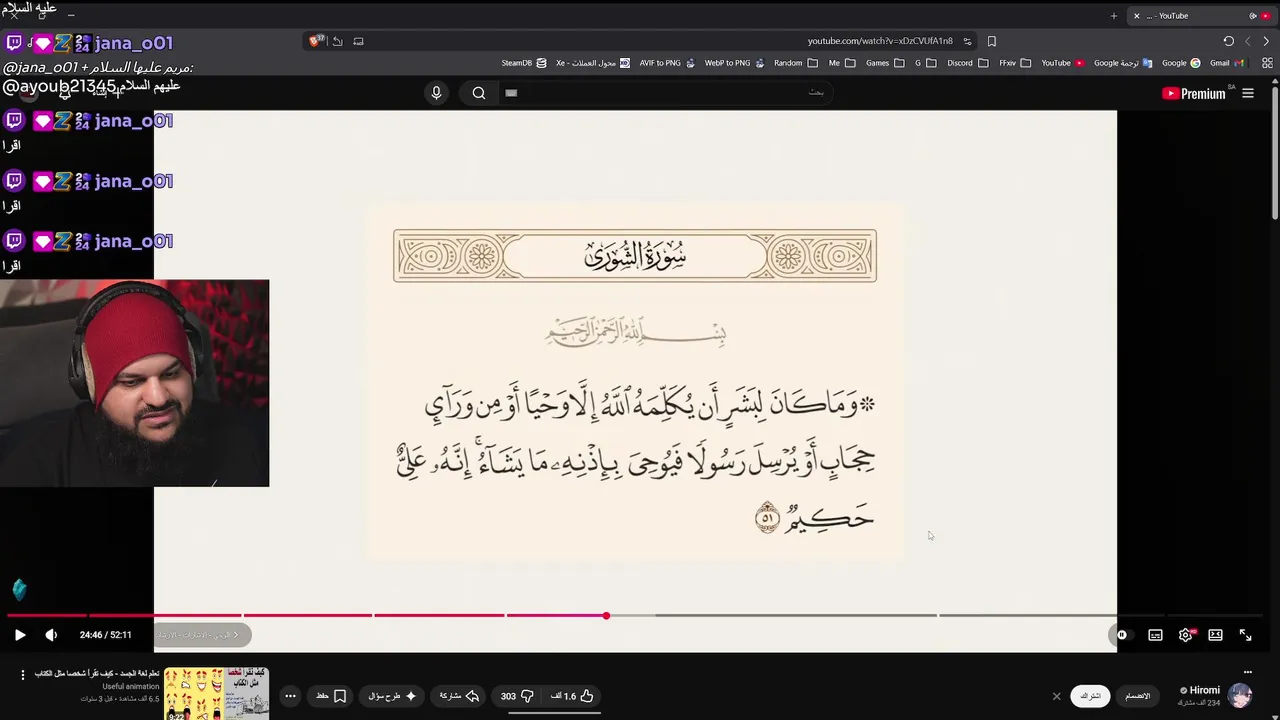1280x720 pixels.
Task: Switch to theater mode view
Action: [x=1215, y=635]
